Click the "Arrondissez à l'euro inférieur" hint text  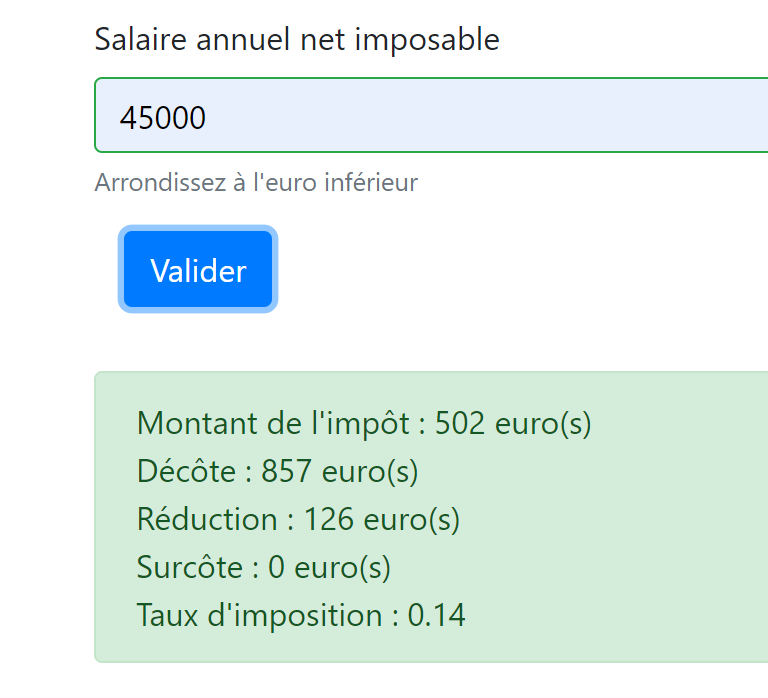(256, 183)
